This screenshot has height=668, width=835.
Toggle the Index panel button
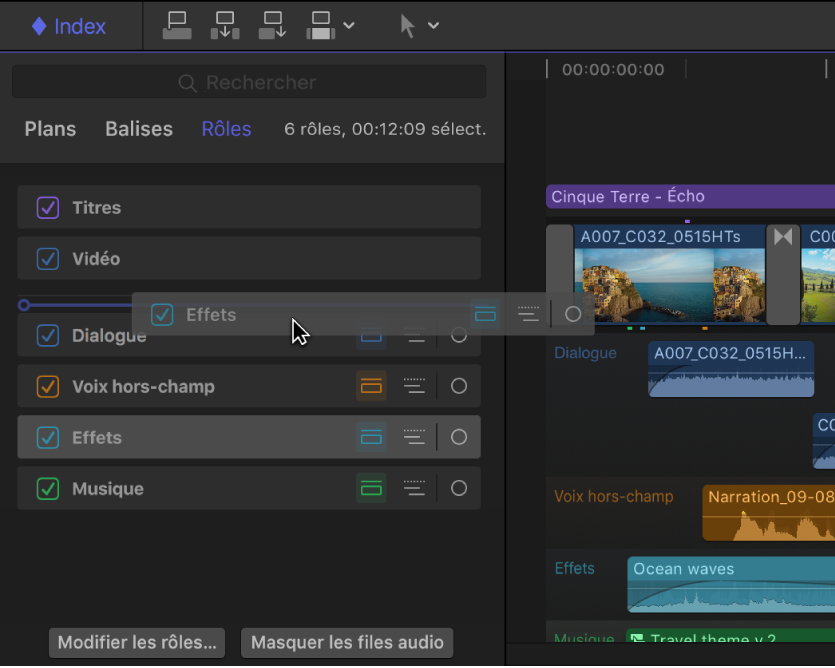tap(68, 26)
